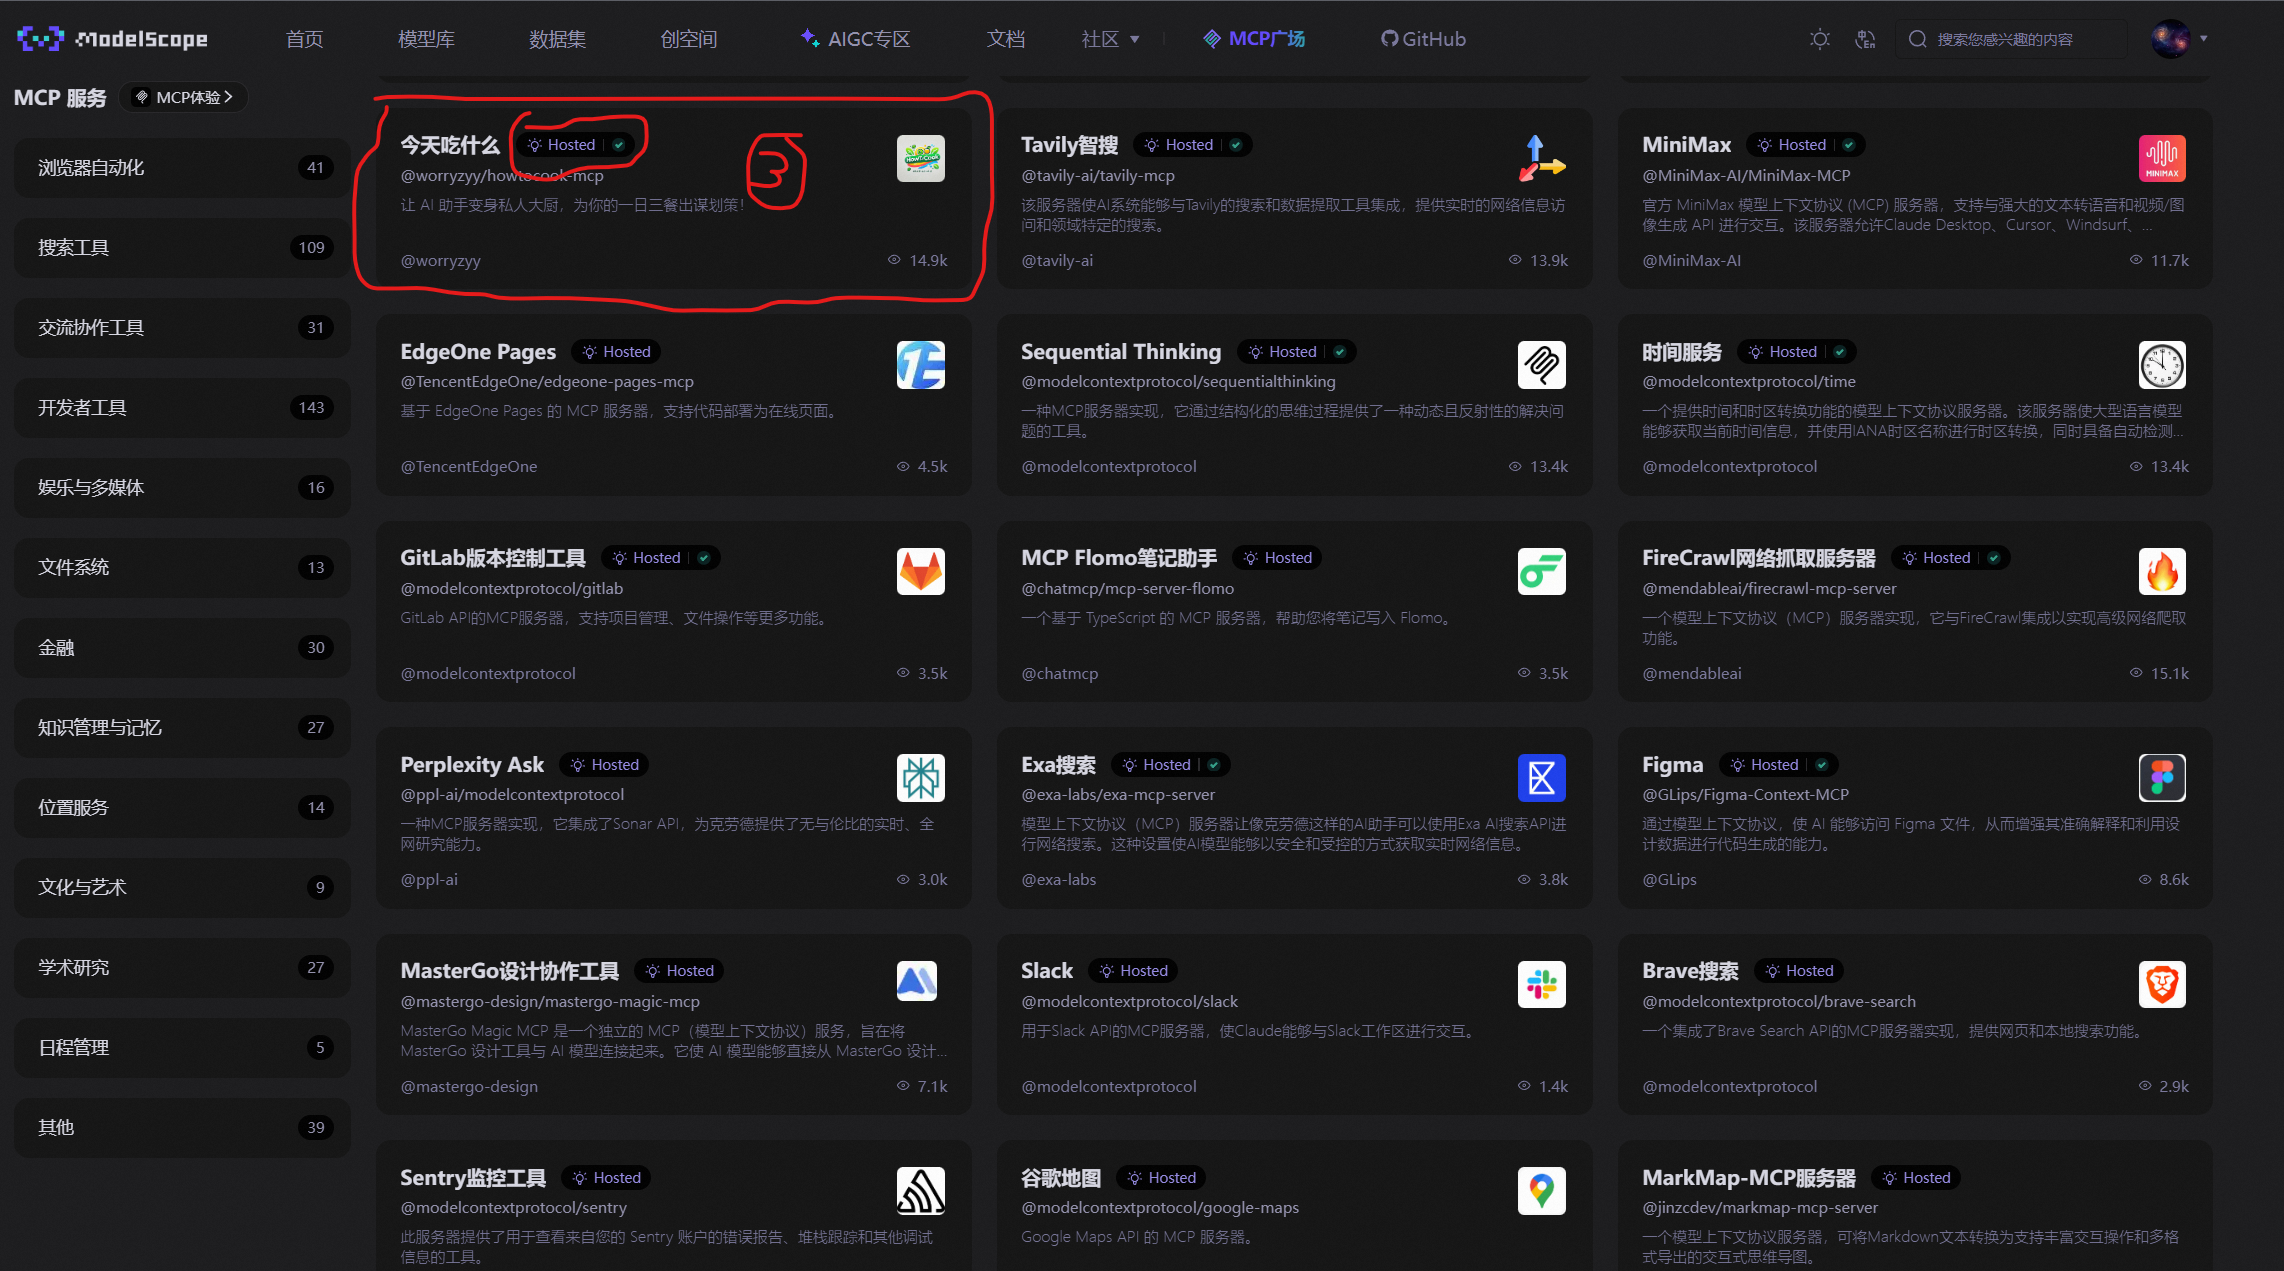Click the ModelScope logo
The height and width of the screenshot is (1271, 2284).
point(112,39)
